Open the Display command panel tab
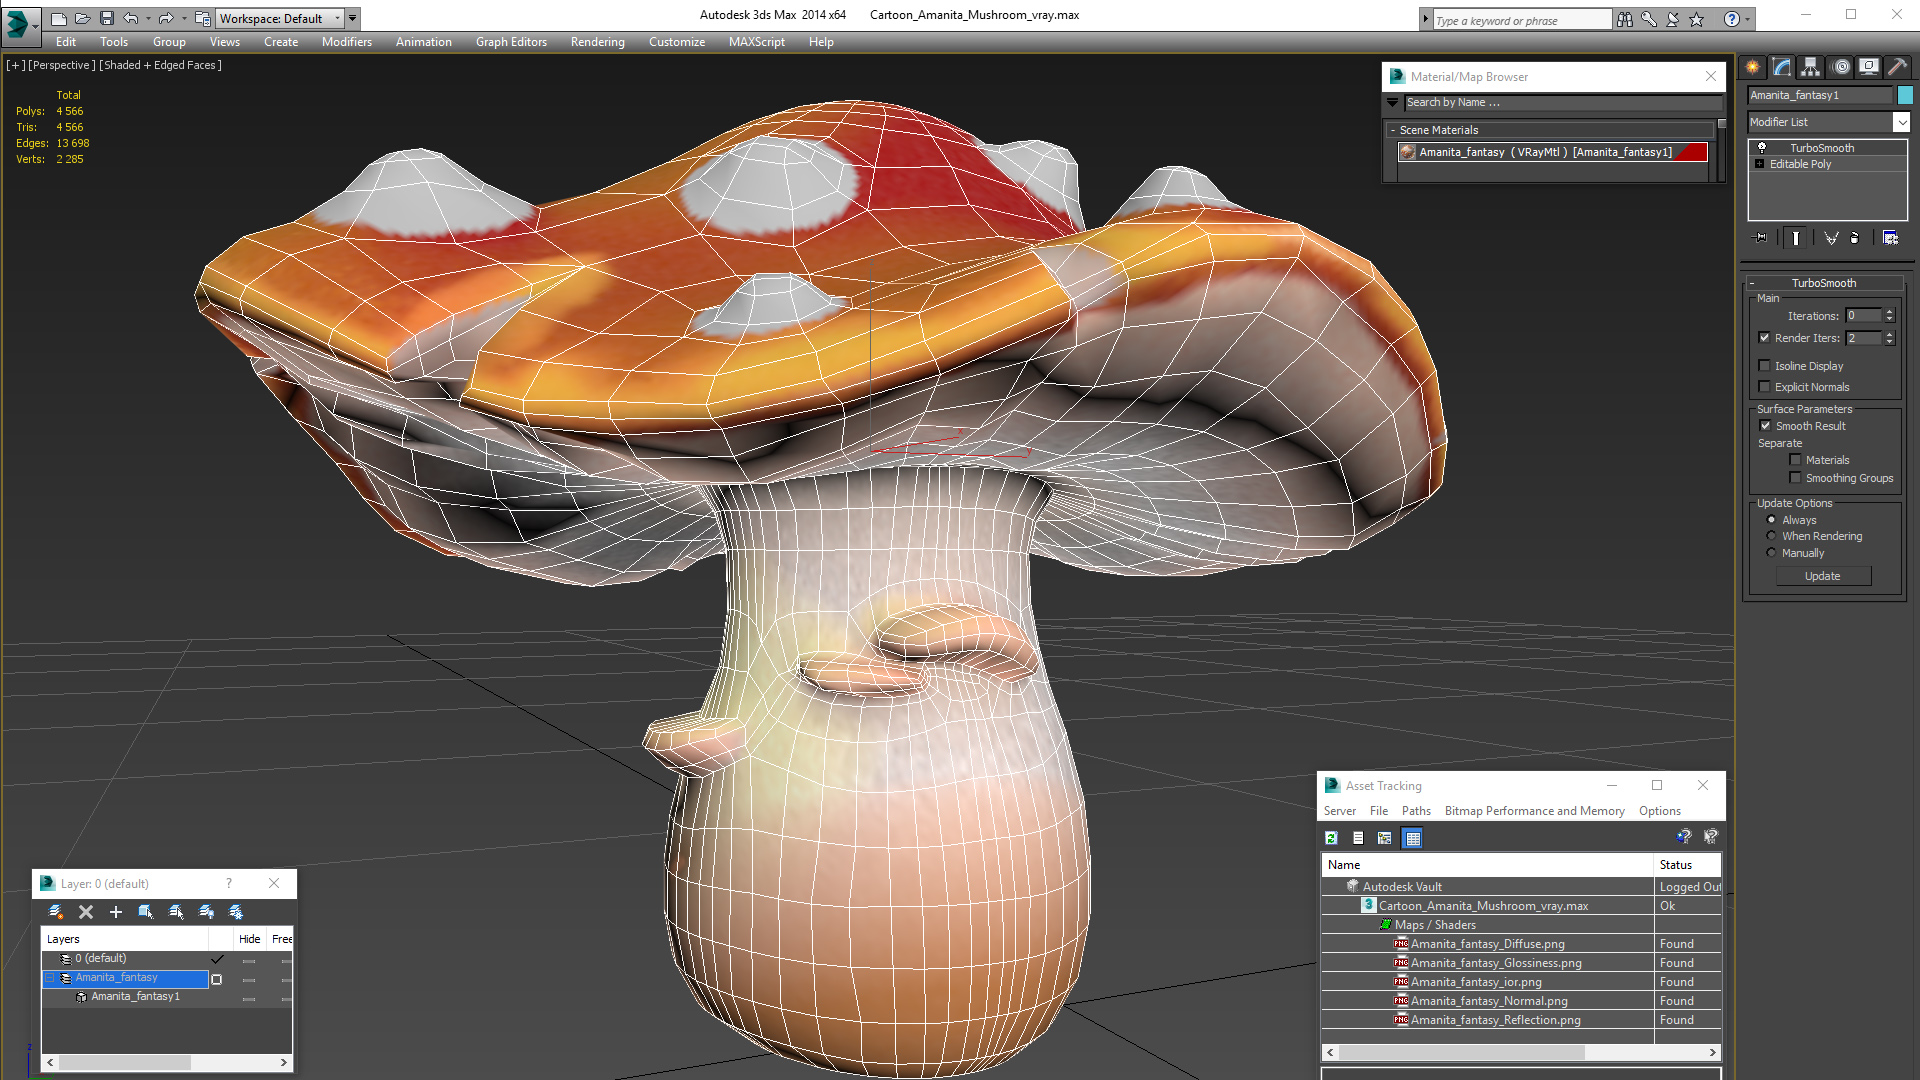This screenshot has height=1080, width=1920. pos(1868,67)
